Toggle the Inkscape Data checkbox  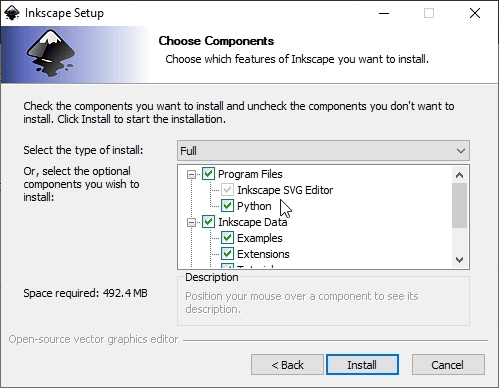tap(208, 222)
